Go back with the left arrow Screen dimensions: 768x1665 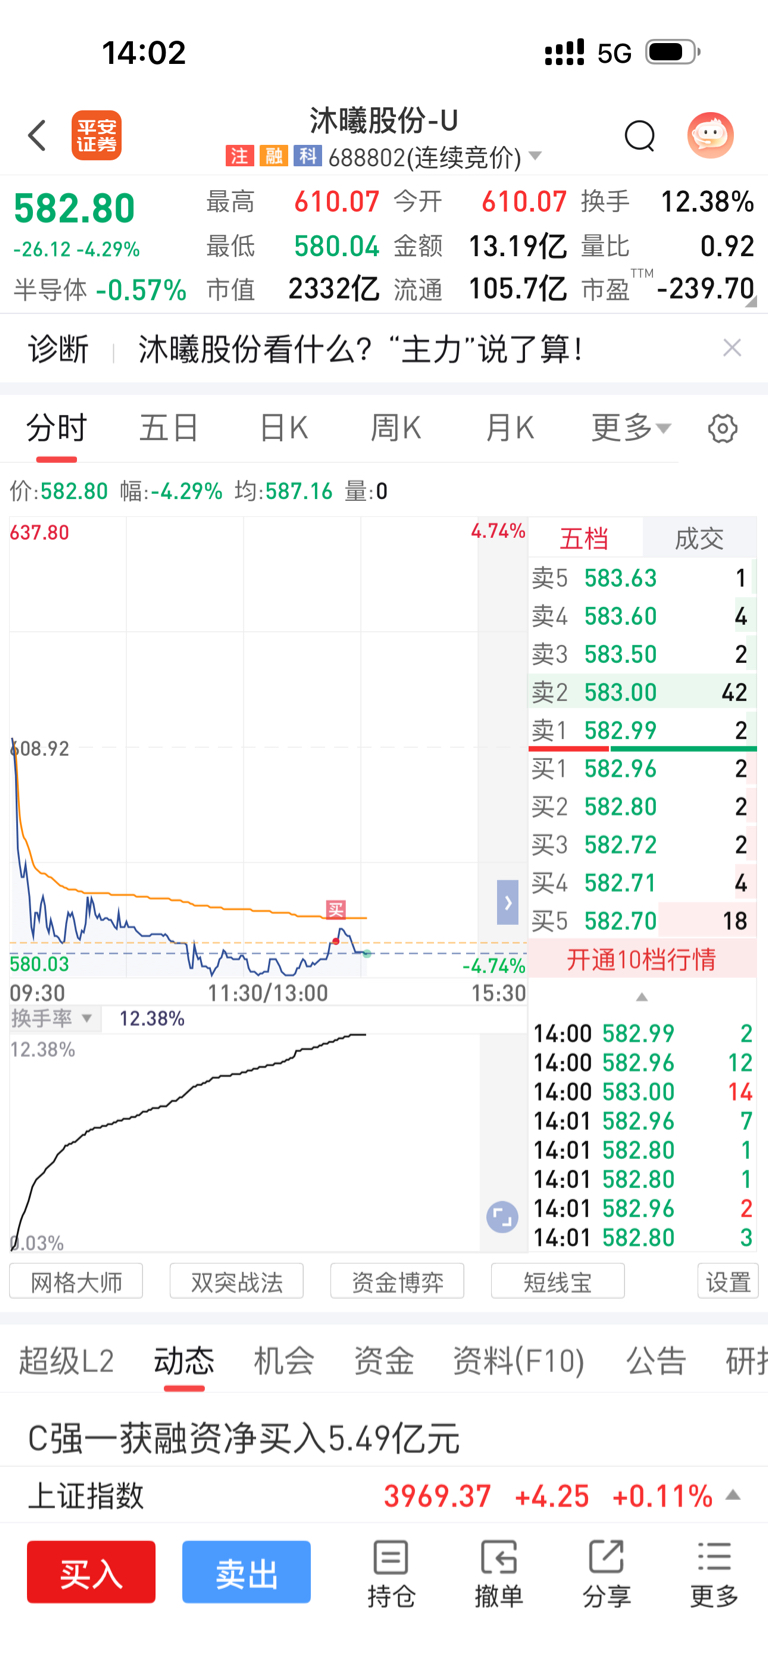point(37,135)
